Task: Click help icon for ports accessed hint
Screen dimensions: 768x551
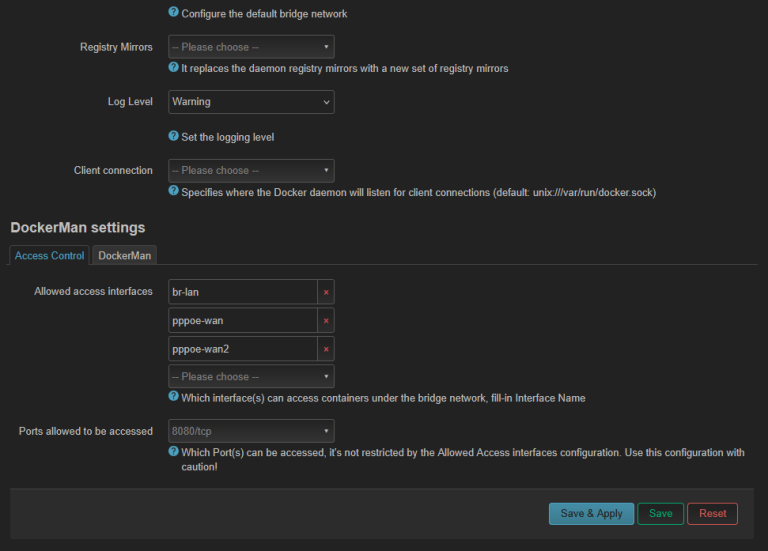Action: pyautogui.click(x=174, y=451)
